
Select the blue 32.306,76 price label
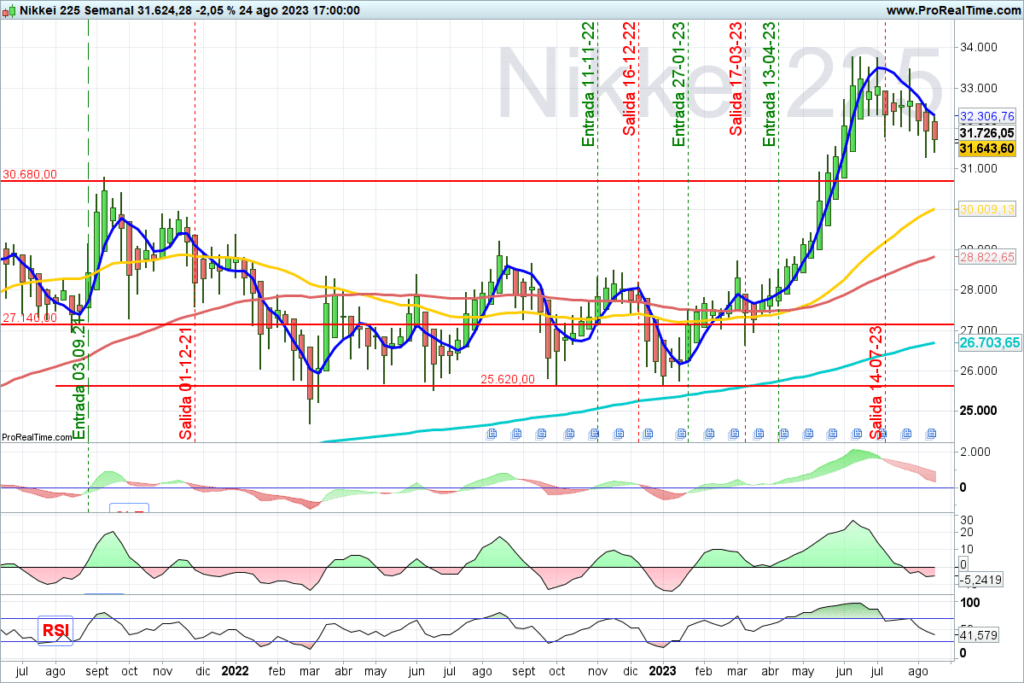click(x=987, y=116)
